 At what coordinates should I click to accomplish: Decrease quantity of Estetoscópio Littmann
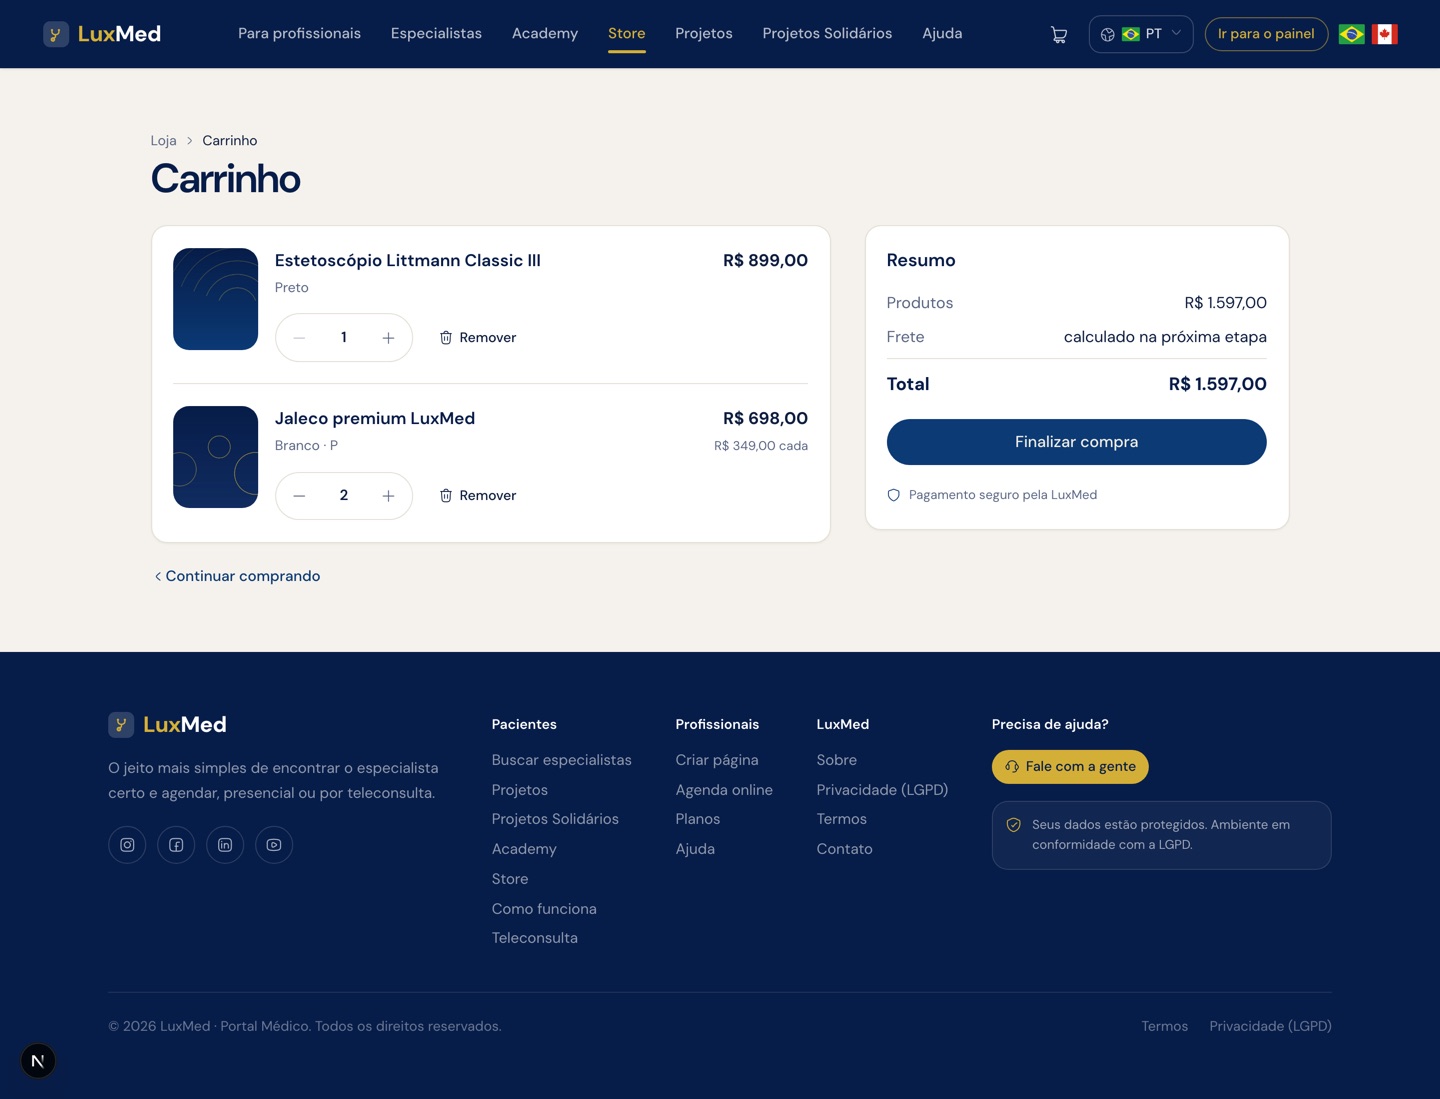[299, 338]
